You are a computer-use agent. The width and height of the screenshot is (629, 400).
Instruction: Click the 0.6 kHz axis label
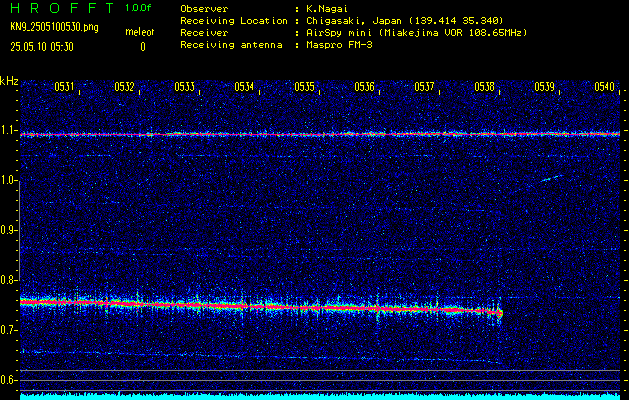[8, 380]
